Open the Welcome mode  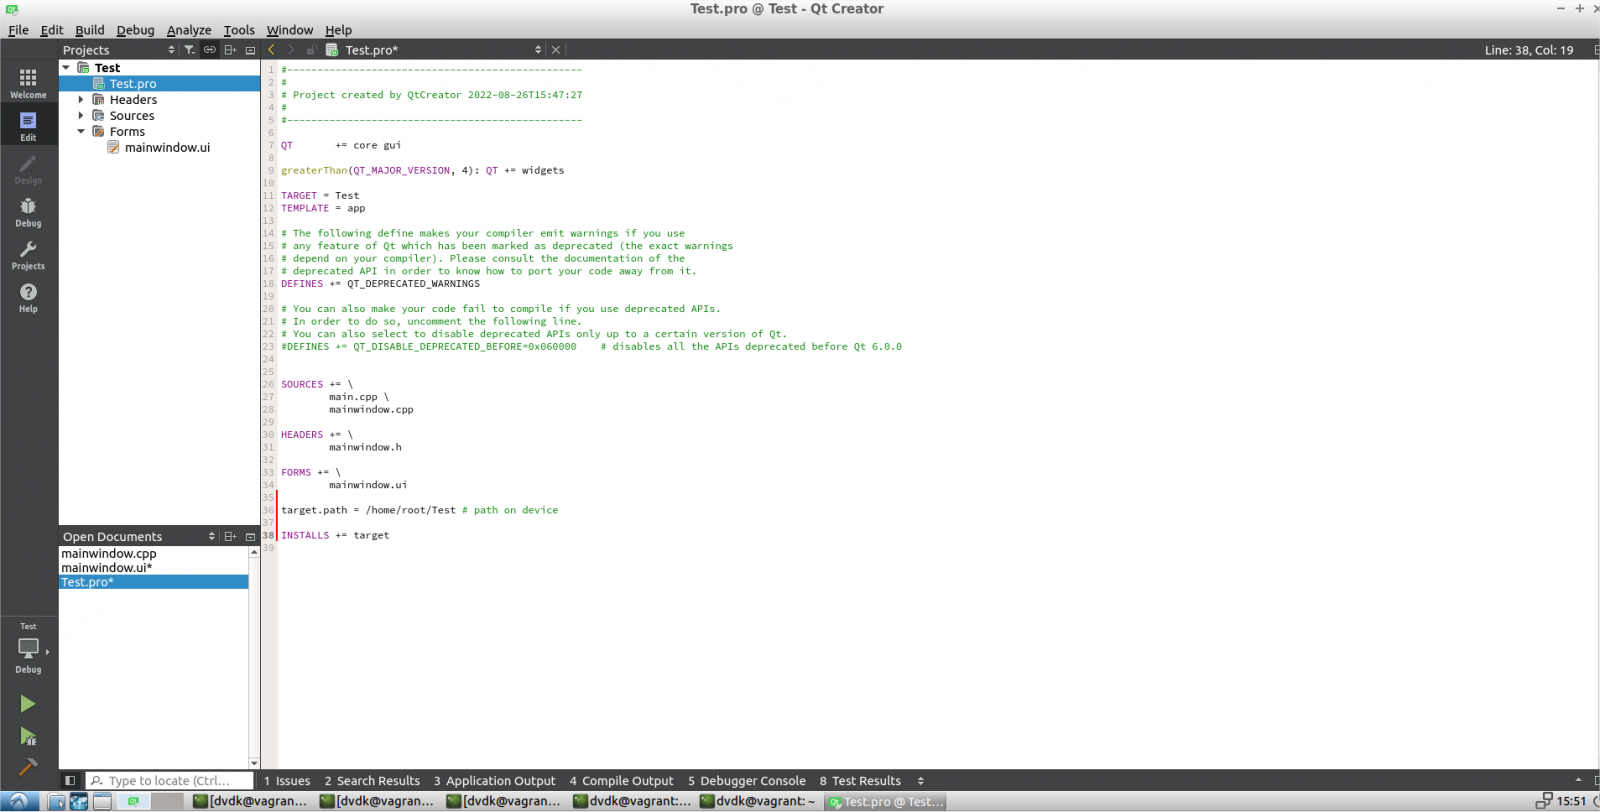click(x=28, y=82)
